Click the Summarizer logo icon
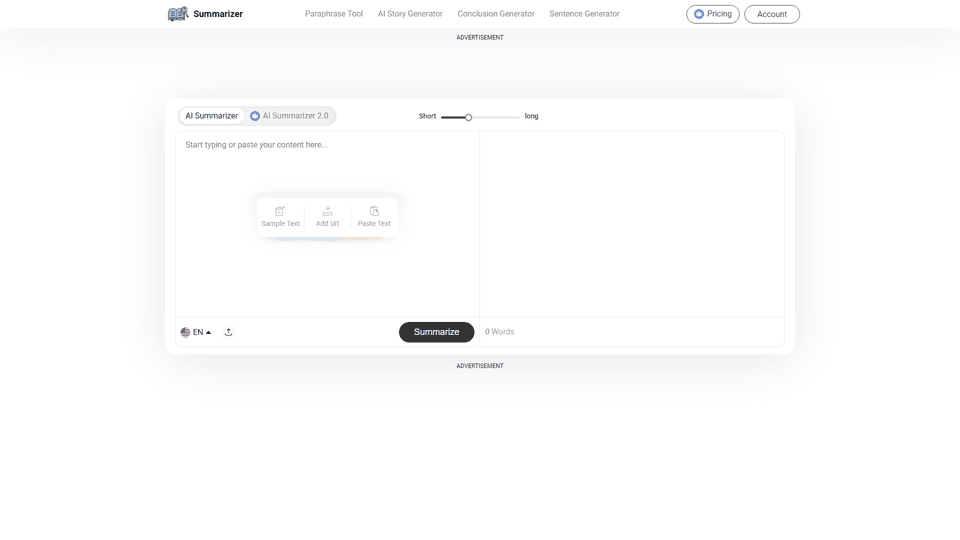Image resolution: width=960 pixels, height=540 pixels. (178, 13)
